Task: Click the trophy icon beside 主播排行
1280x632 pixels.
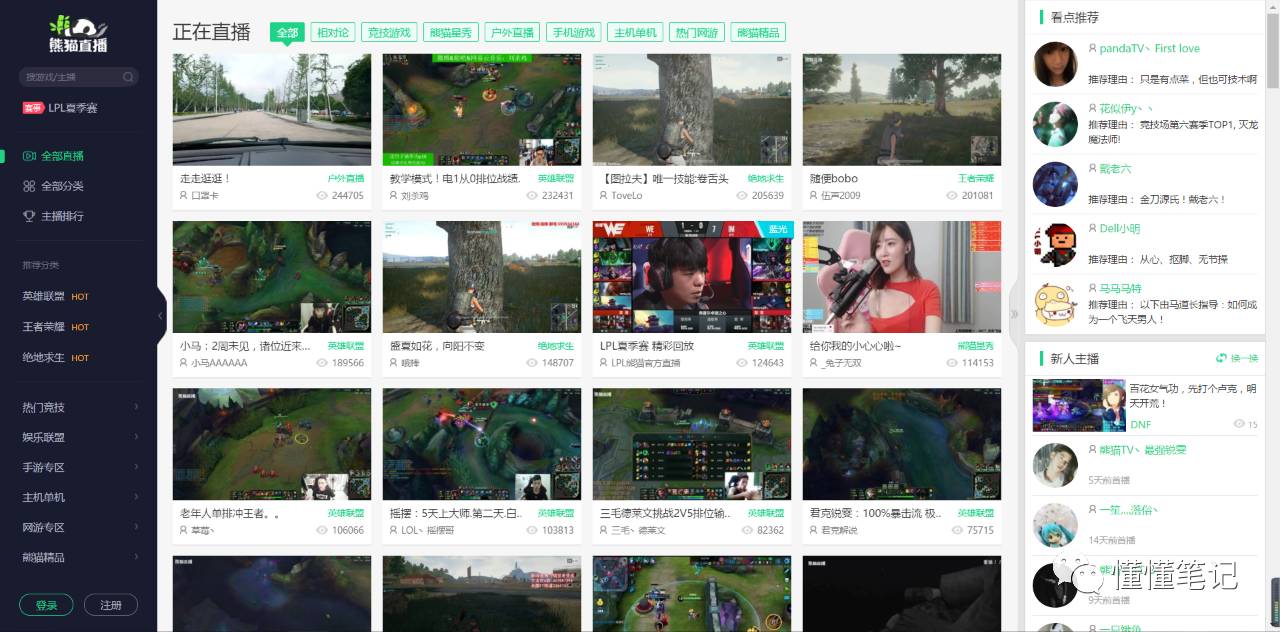Action: coord(29,216)
